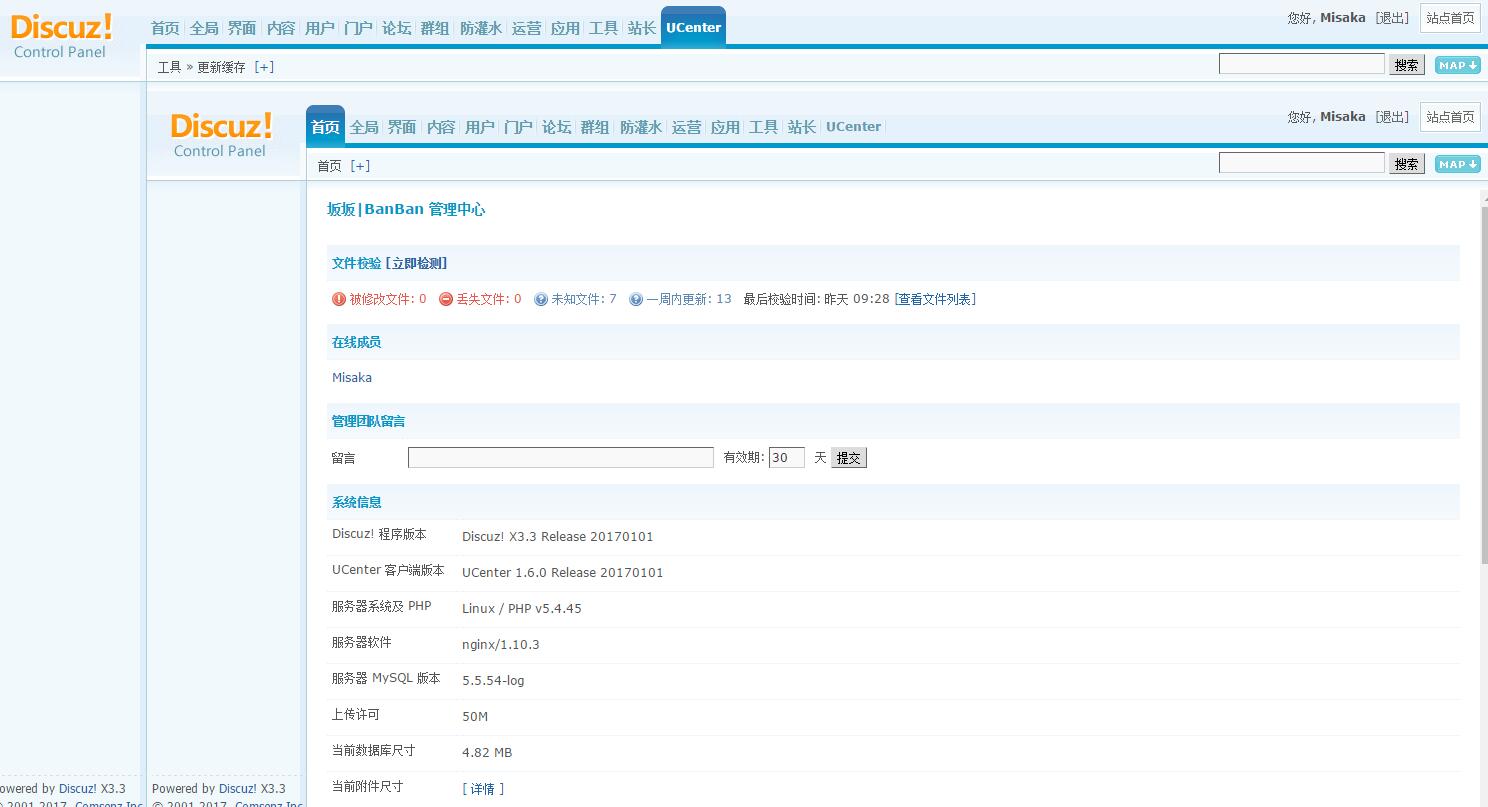The width and height of the screenshot is (1488, 807).
Task: Open 站长 in outer top navigation
Action: [642, 28]
